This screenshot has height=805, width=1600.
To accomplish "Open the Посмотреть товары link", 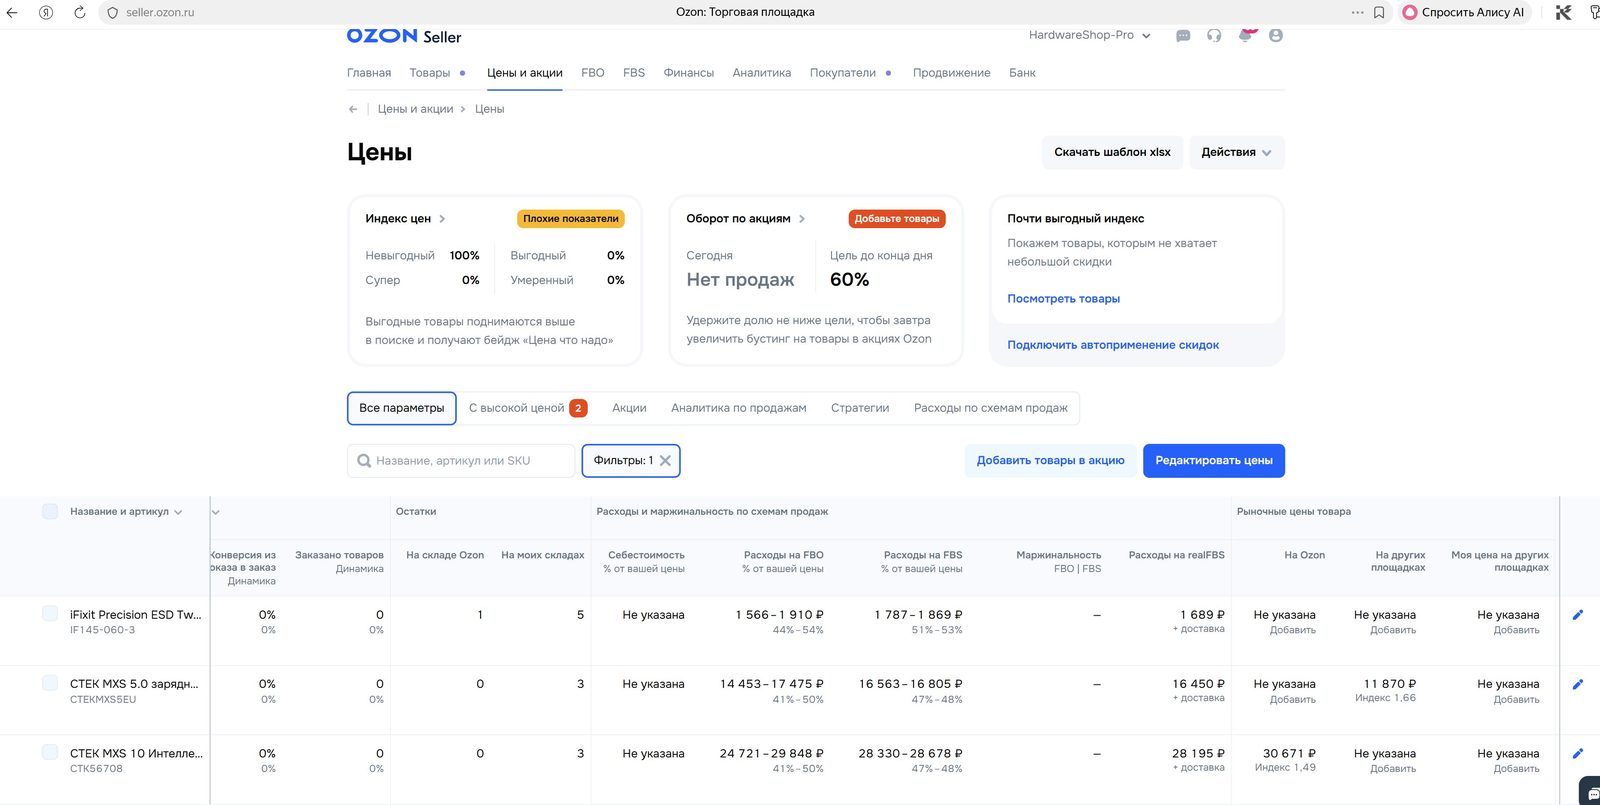I will 1063,299.
